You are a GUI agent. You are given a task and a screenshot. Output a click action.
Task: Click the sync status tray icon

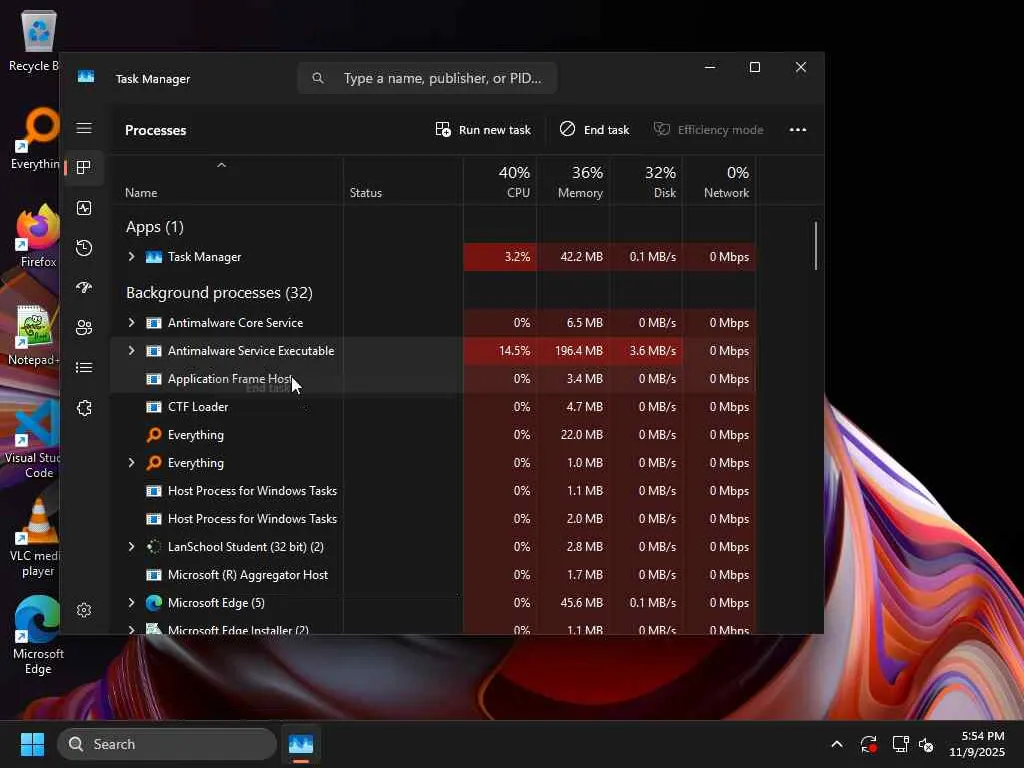869,744
